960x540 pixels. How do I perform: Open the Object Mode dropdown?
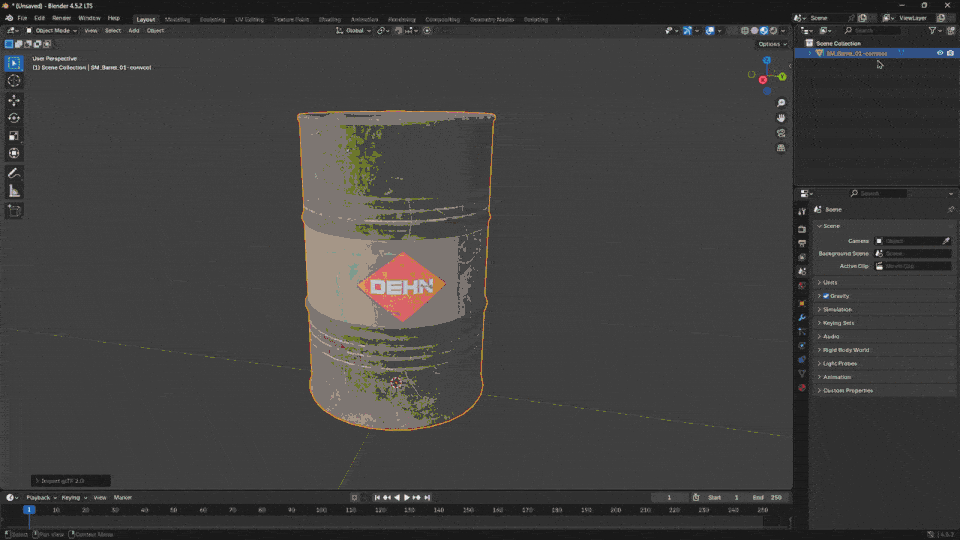point(51,31)
